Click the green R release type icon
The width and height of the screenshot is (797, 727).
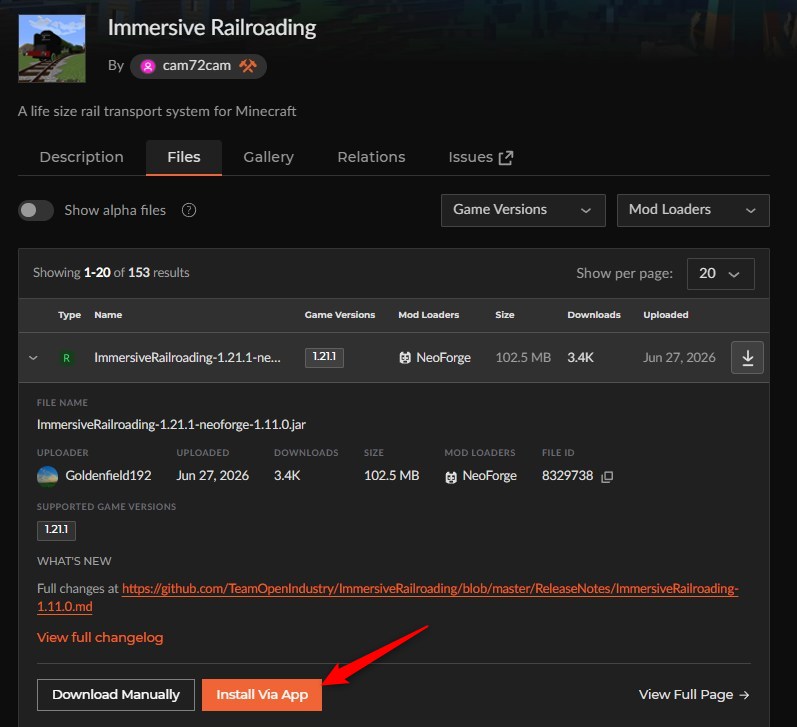click(x=67, y=358)
